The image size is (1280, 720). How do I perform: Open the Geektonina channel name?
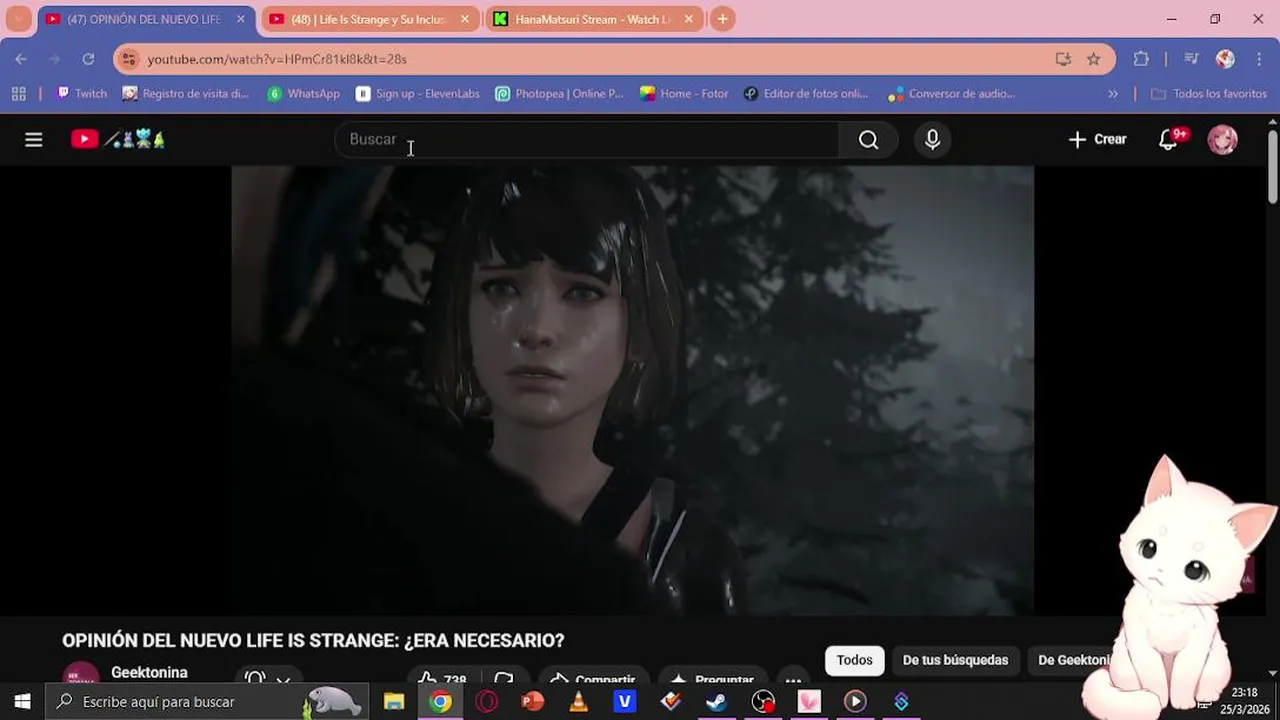point(149,673)
